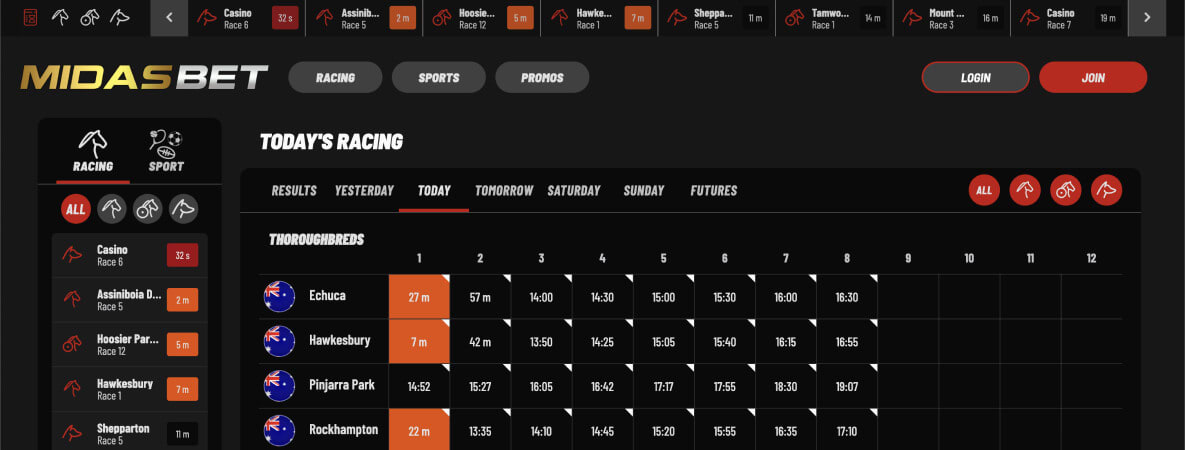Switch to the Saturday tab
This screenshot has width=1185, height=450.
click(574, 191)
